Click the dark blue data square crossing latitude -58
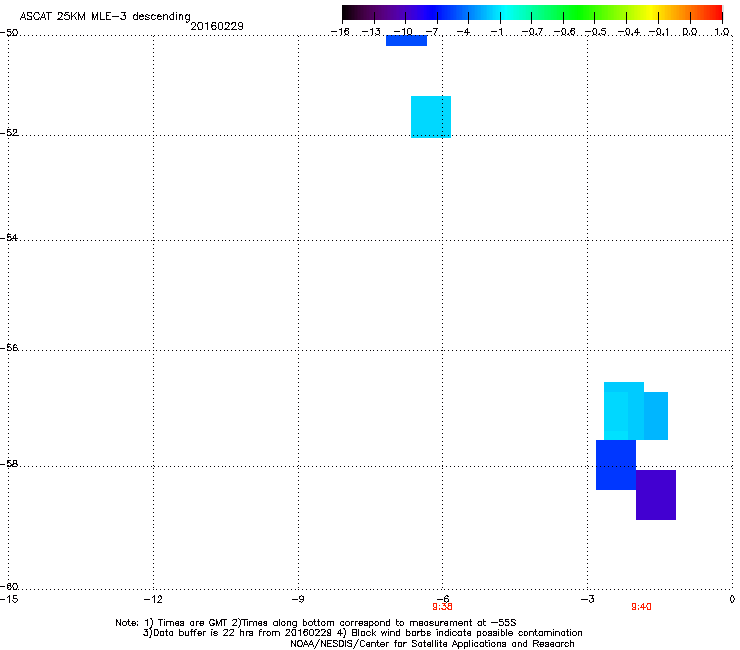Image resolution: width=740 pixels, height=650 pixels. [x=616, y=465]
